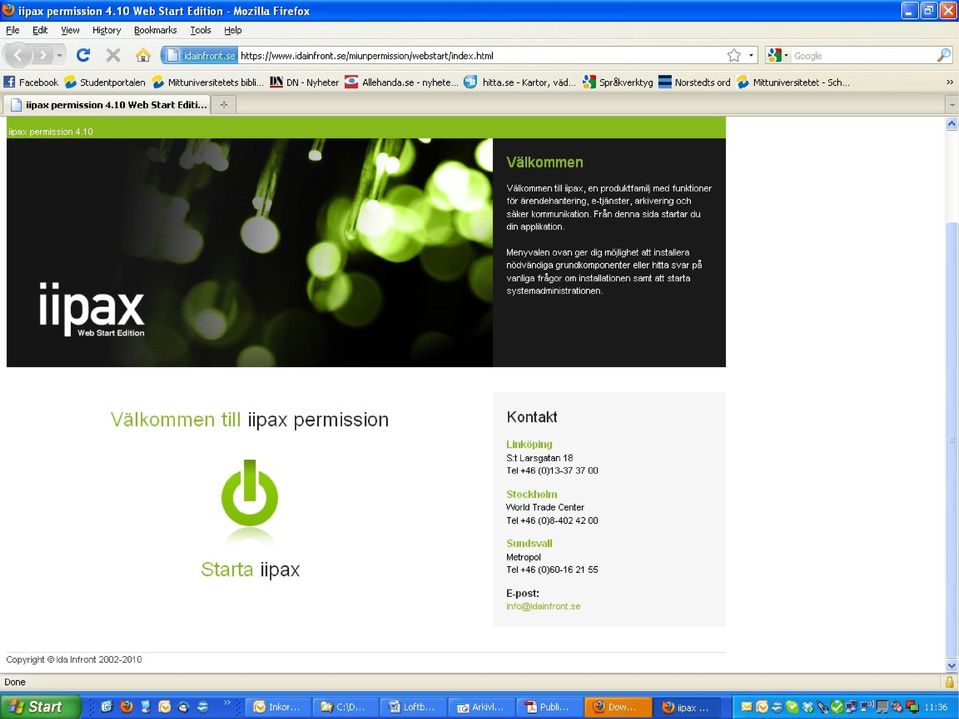
Task: Open the Help menu
Action: [233, 30]
